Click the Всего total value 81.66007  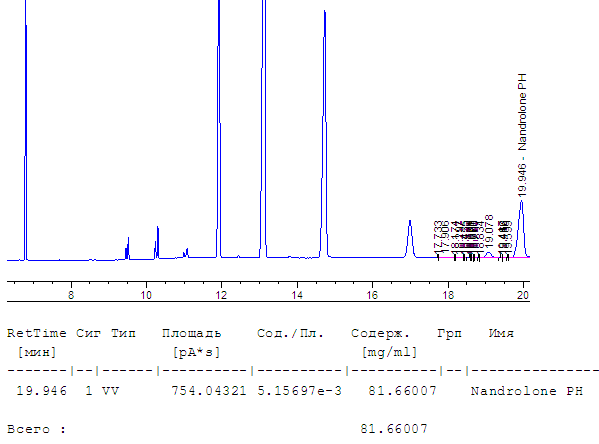[394, 429]
